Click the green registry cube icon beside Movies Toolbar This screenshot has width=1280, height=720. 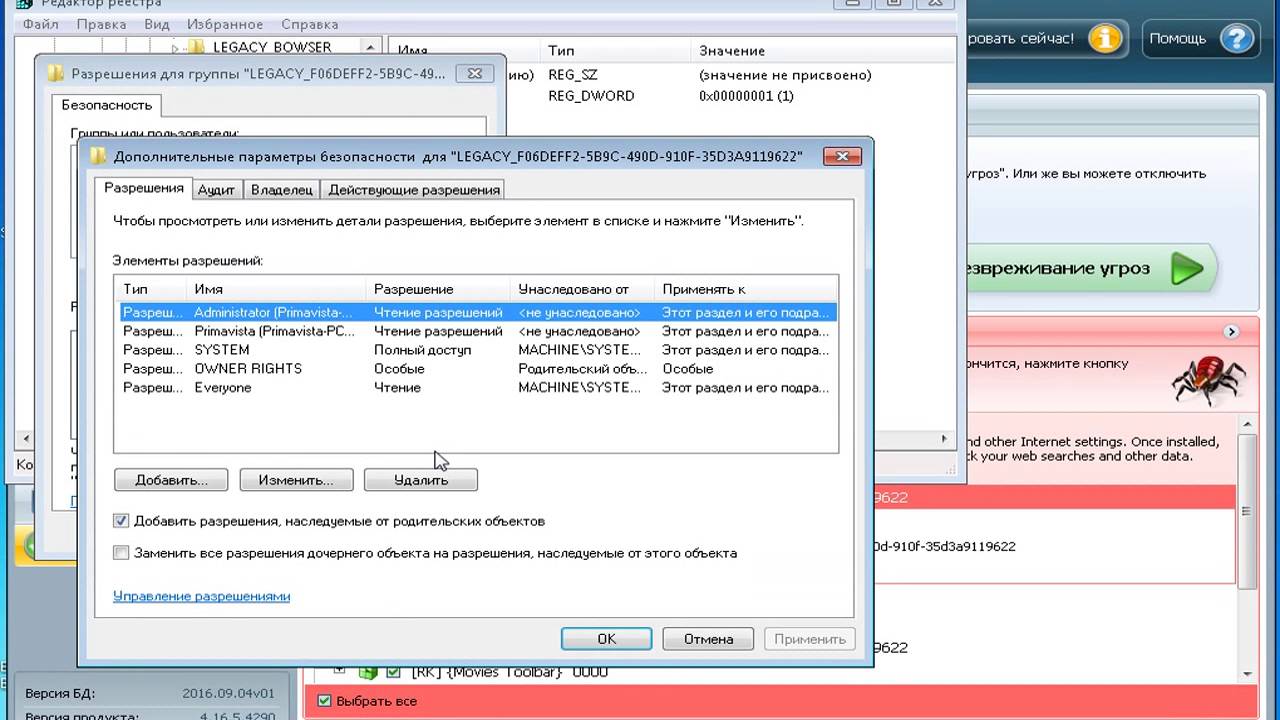tap(368, 672)
